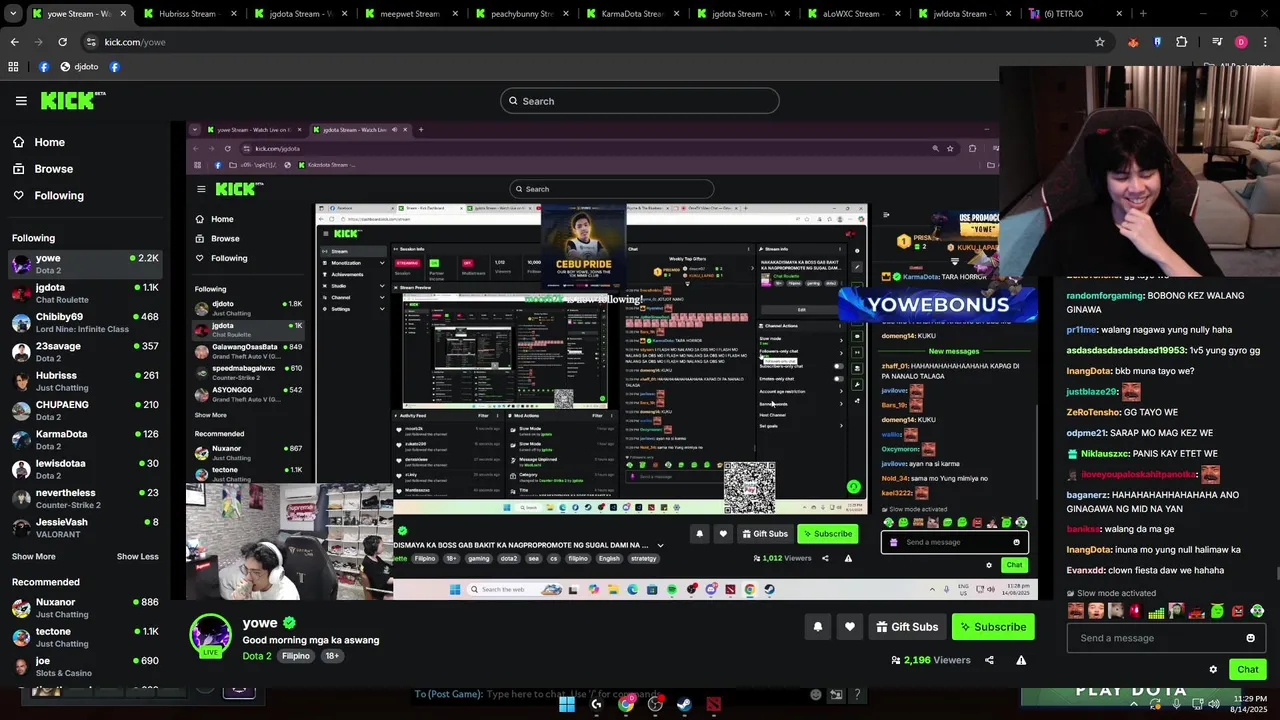Viewport: 1280px width, 720px height.
Task: Click the green KICK logo
Action: 72,100
